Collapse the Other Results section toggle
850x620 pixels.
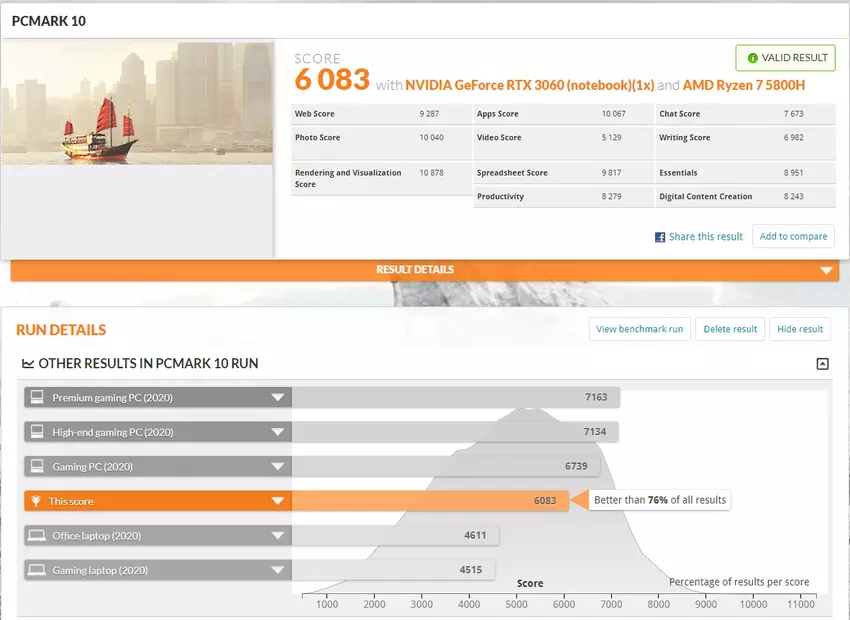(822, 364)
